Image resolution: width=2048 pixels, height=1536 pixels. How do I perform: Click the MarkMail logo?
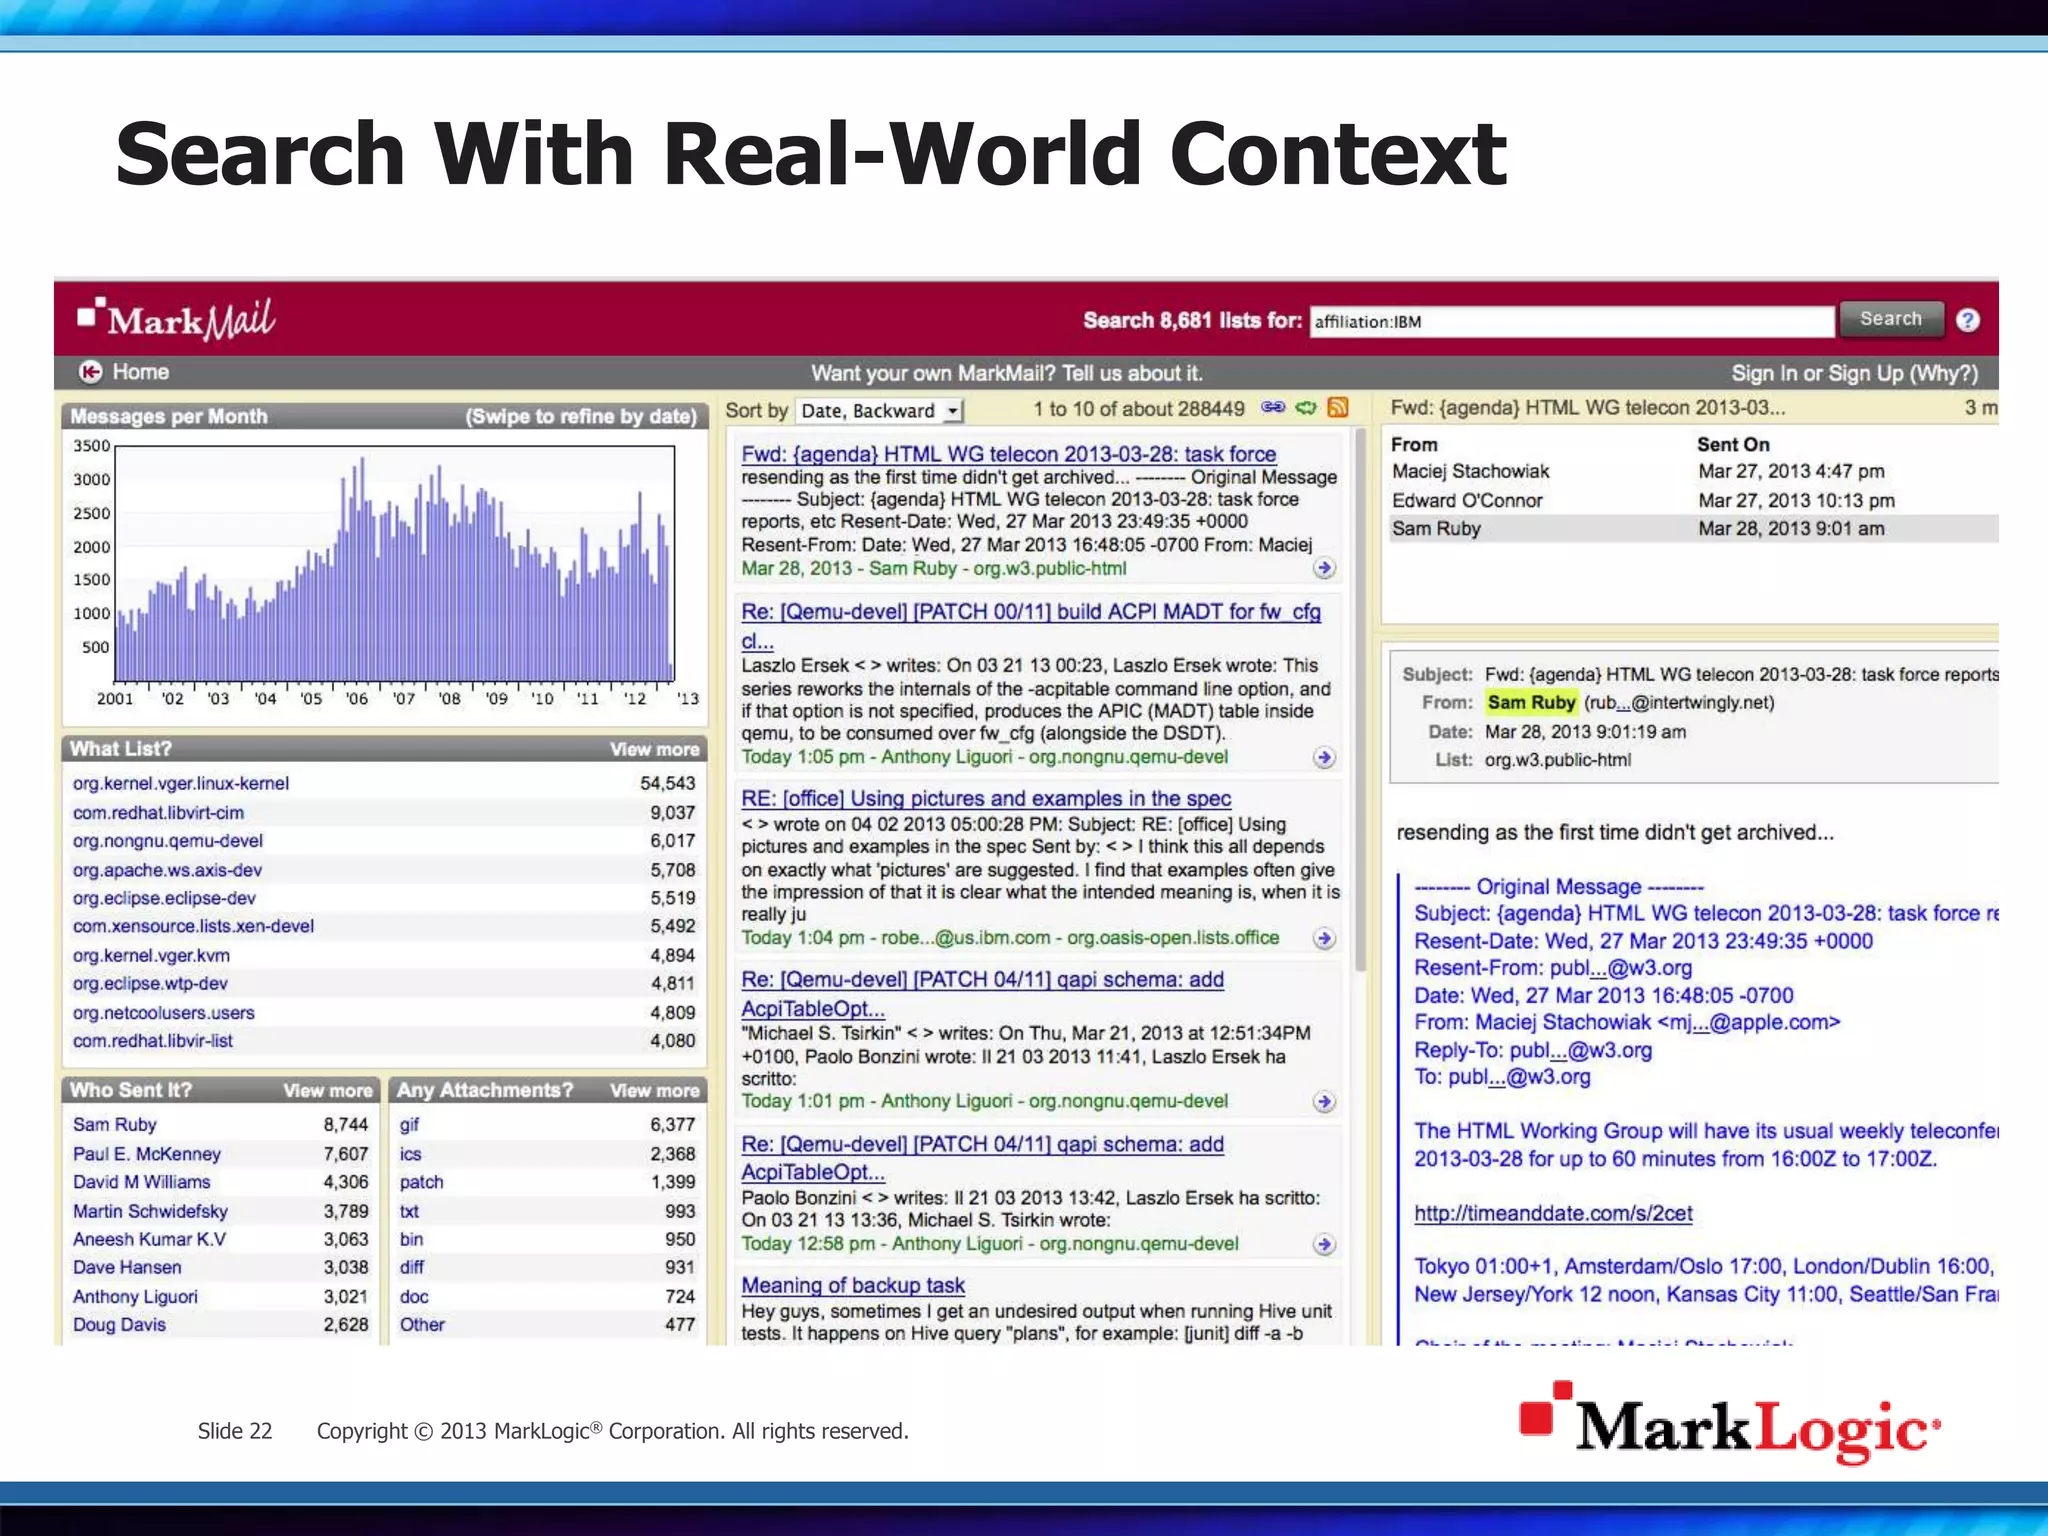pyautogui.click(x=176, y=319)
